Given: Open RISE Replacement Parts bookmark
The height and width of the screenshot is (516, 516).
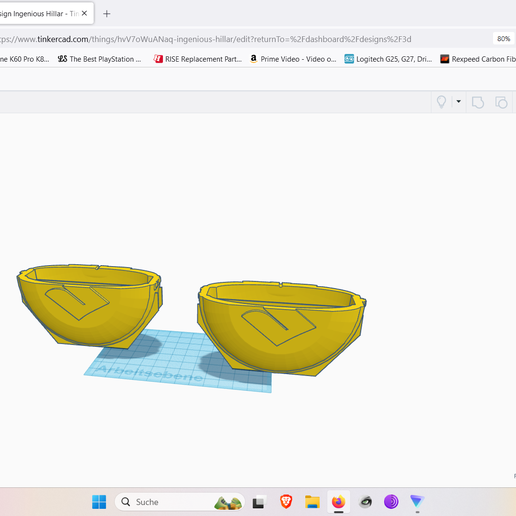Looking at the screenshot, I should 198,59.
